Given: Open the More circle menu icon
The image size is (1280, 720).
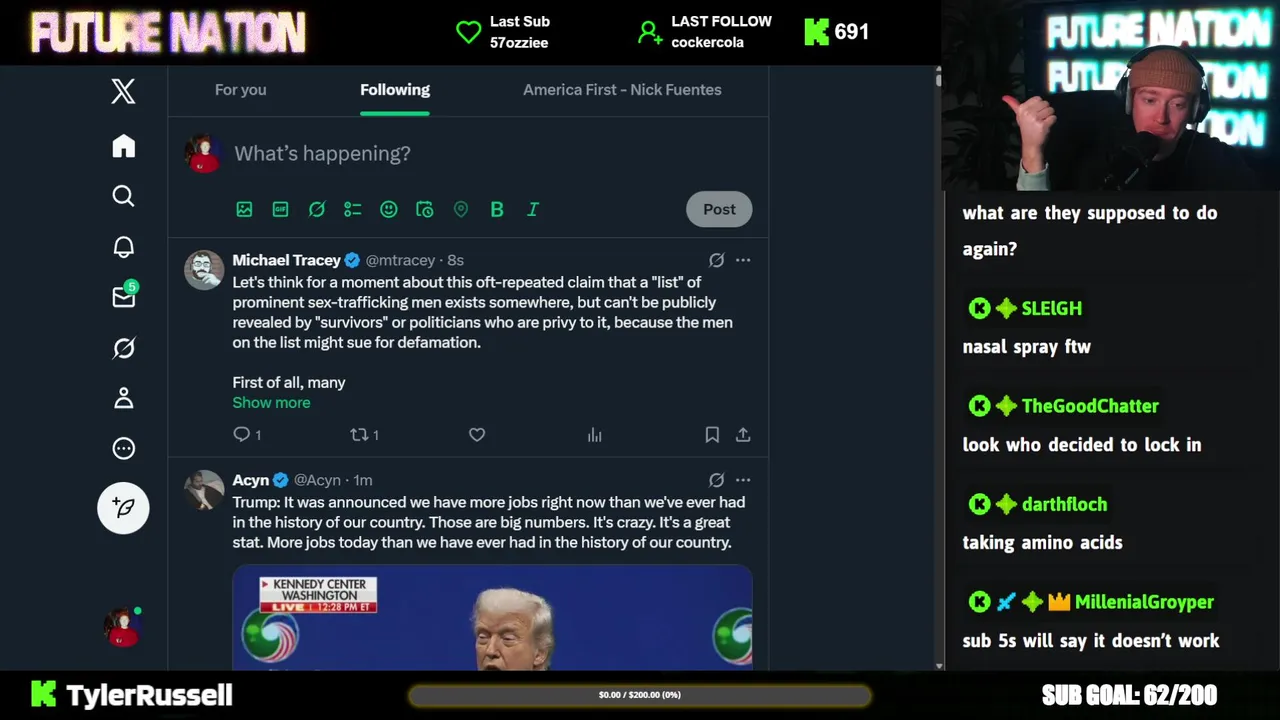Looking at the screenshot, I should pyautogui.click(x=123, y=448).
